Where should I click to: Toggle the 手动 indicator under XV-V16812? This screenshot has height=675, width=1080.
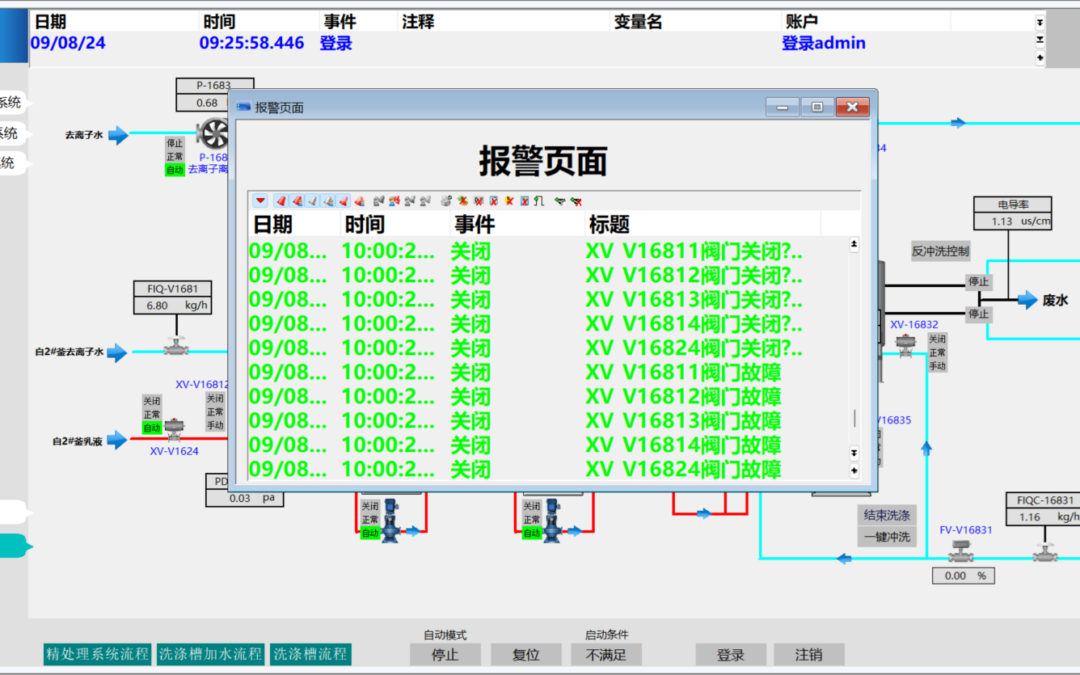pos(215,425)
